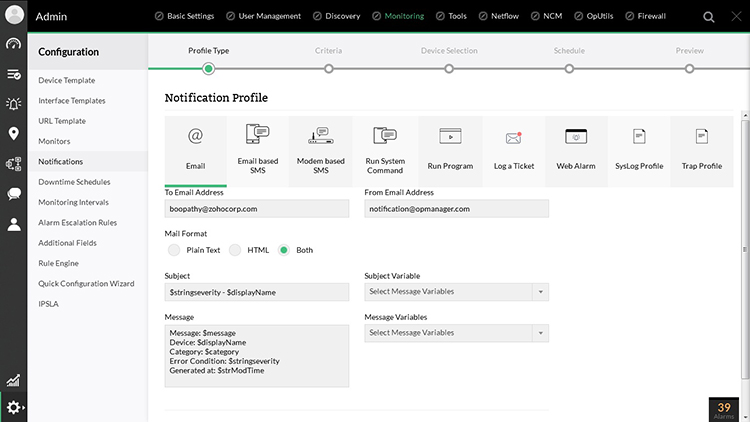The image size is (750, 422).
Task: Select the Both mail format option
Action: pyautogui.click(x=284, y=250)
